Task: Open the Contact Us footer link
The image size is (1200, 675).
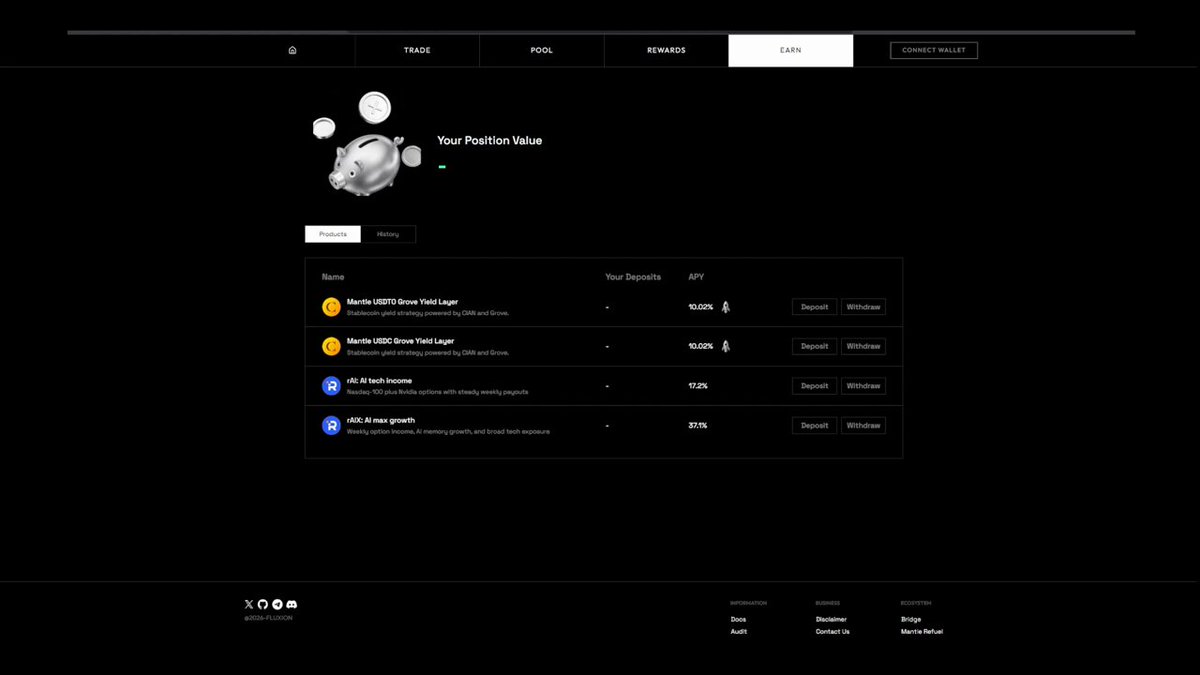Action: [x=833, y=632]
